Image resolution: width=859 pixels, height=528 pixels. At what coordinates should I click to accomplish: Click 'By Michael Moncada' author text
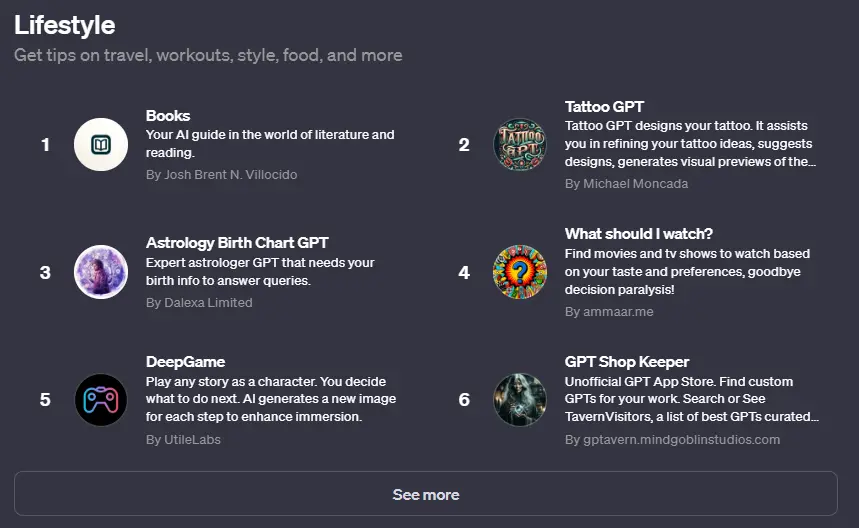(626, 183)
